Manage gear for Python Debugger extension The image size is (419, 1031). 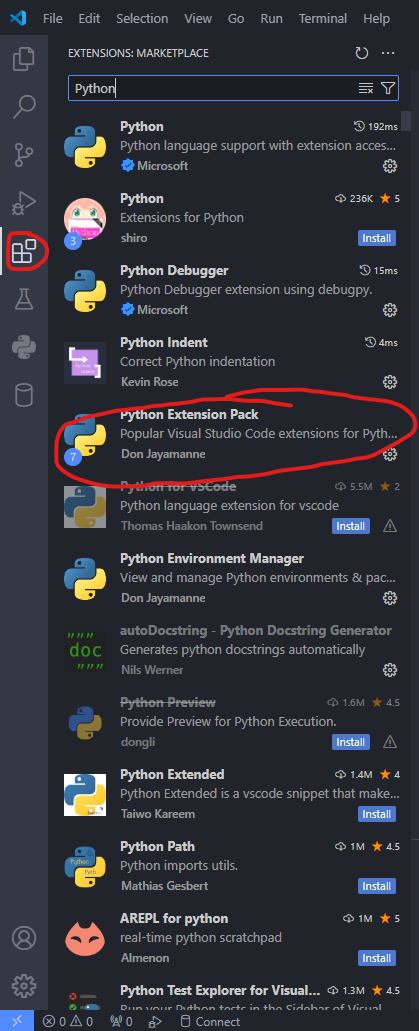pyautogui.click(x=390, y=310)
